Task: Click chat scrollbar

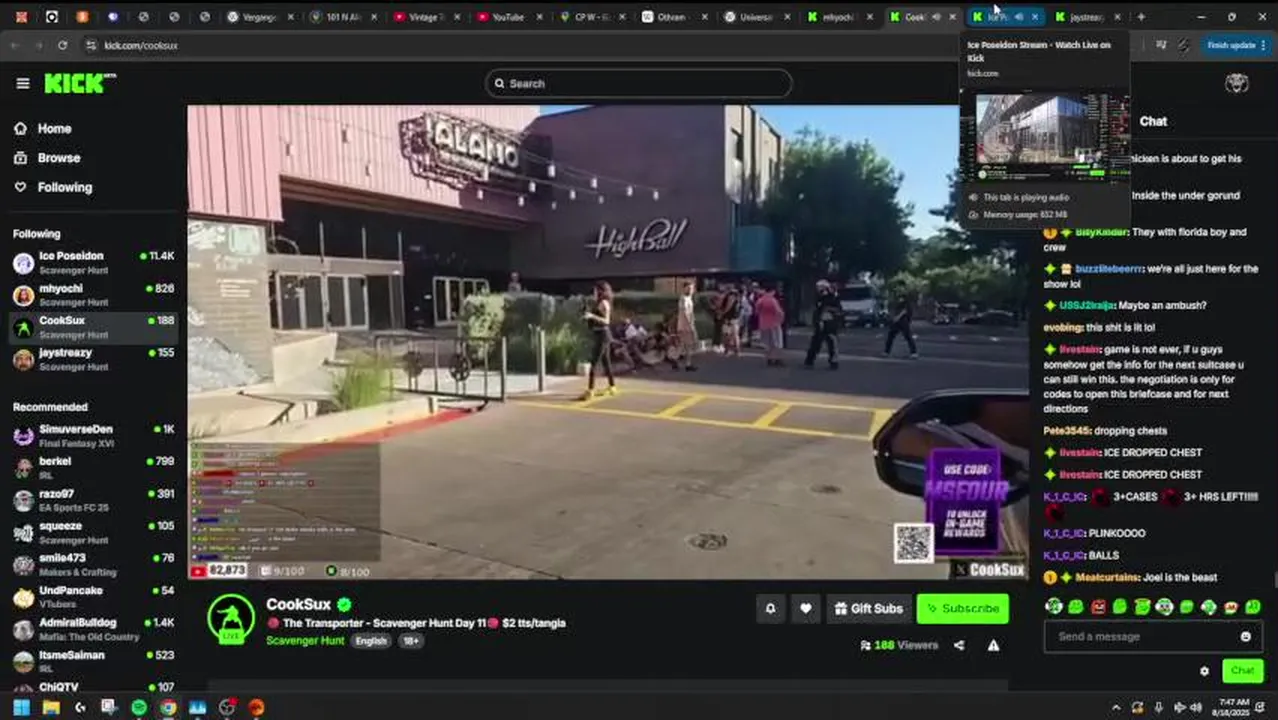Action: click(1274, 580)
